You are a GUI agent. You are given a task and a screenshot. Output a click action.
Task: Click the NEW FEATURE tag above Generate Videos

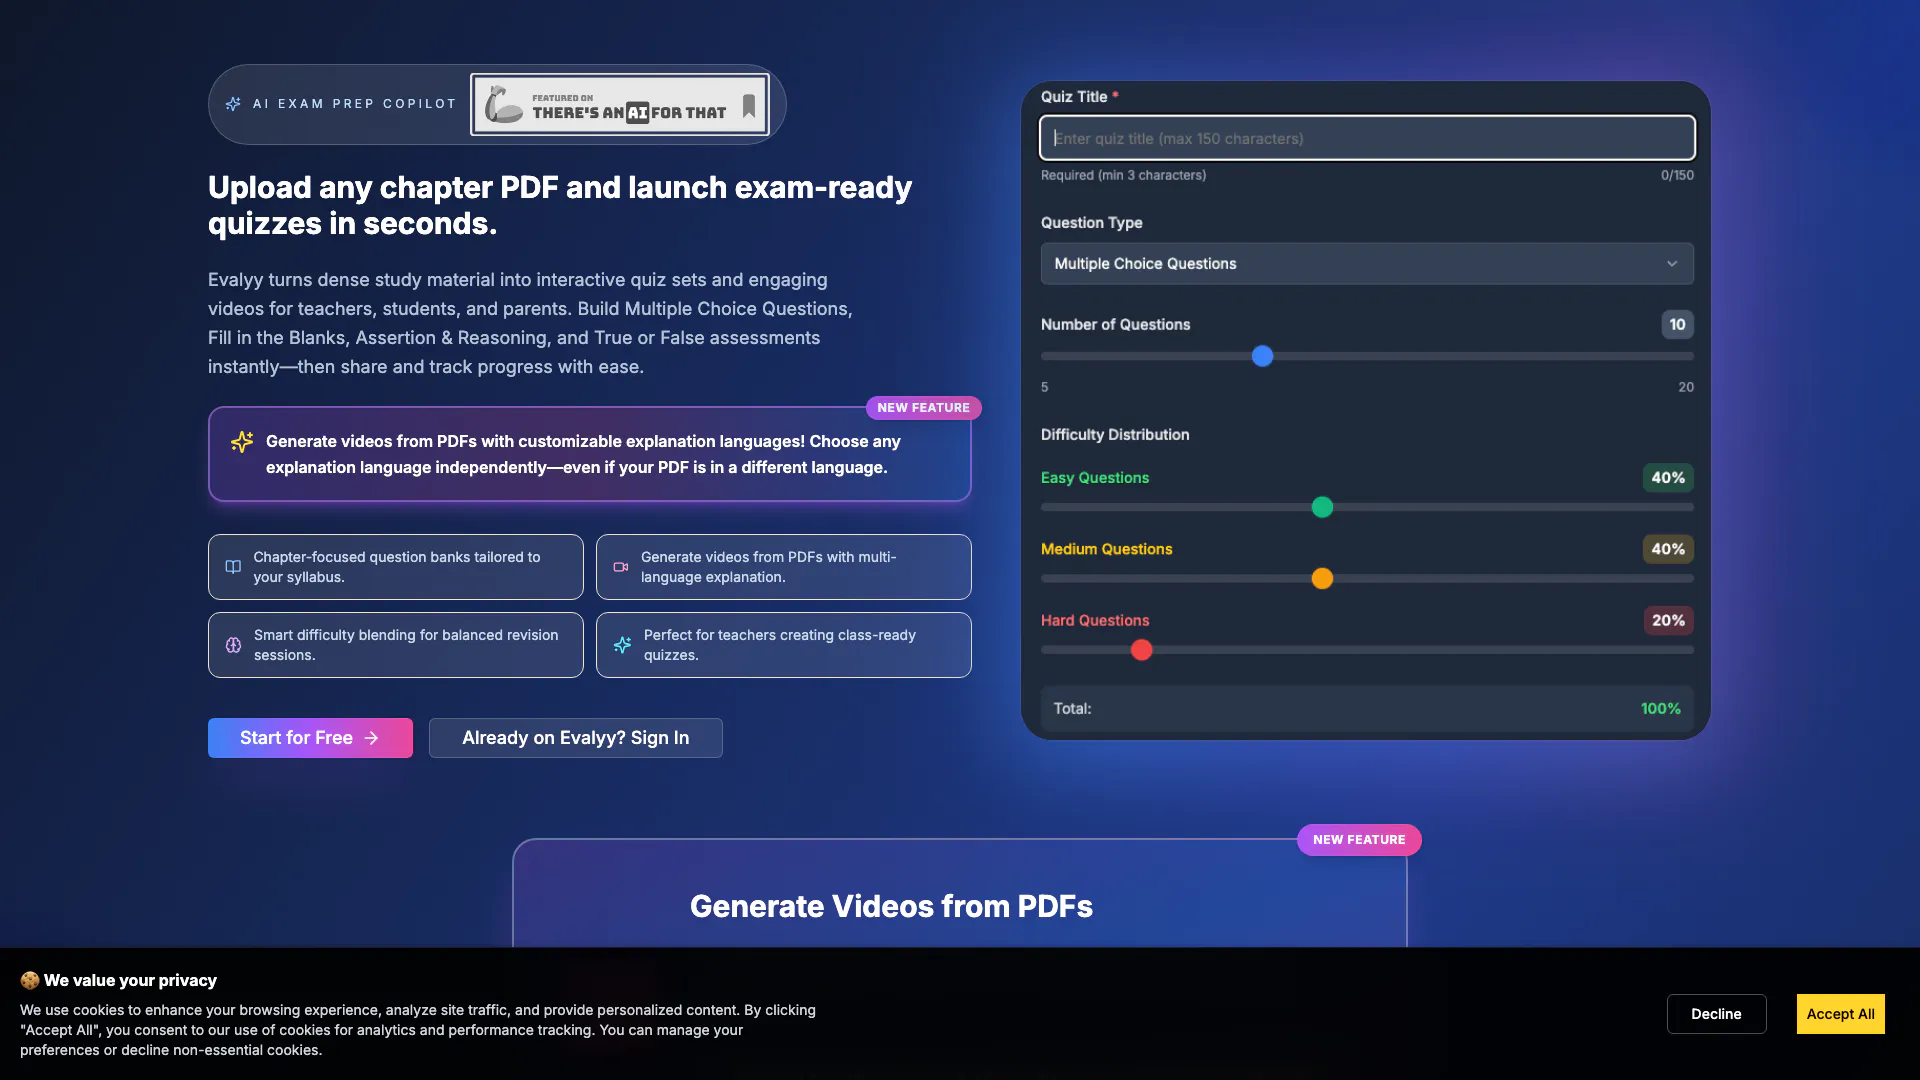click(1358, 840)
